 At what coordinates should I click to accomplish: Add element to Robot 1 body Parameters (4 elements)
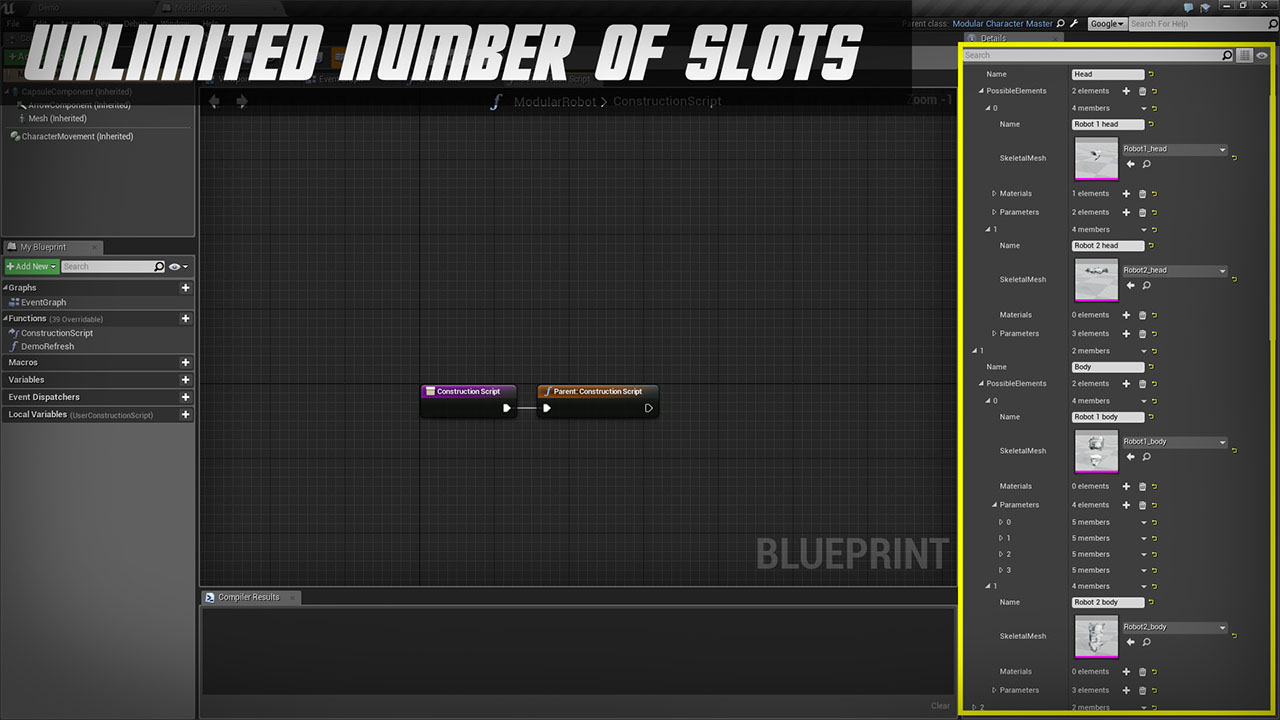[1126, 505]
